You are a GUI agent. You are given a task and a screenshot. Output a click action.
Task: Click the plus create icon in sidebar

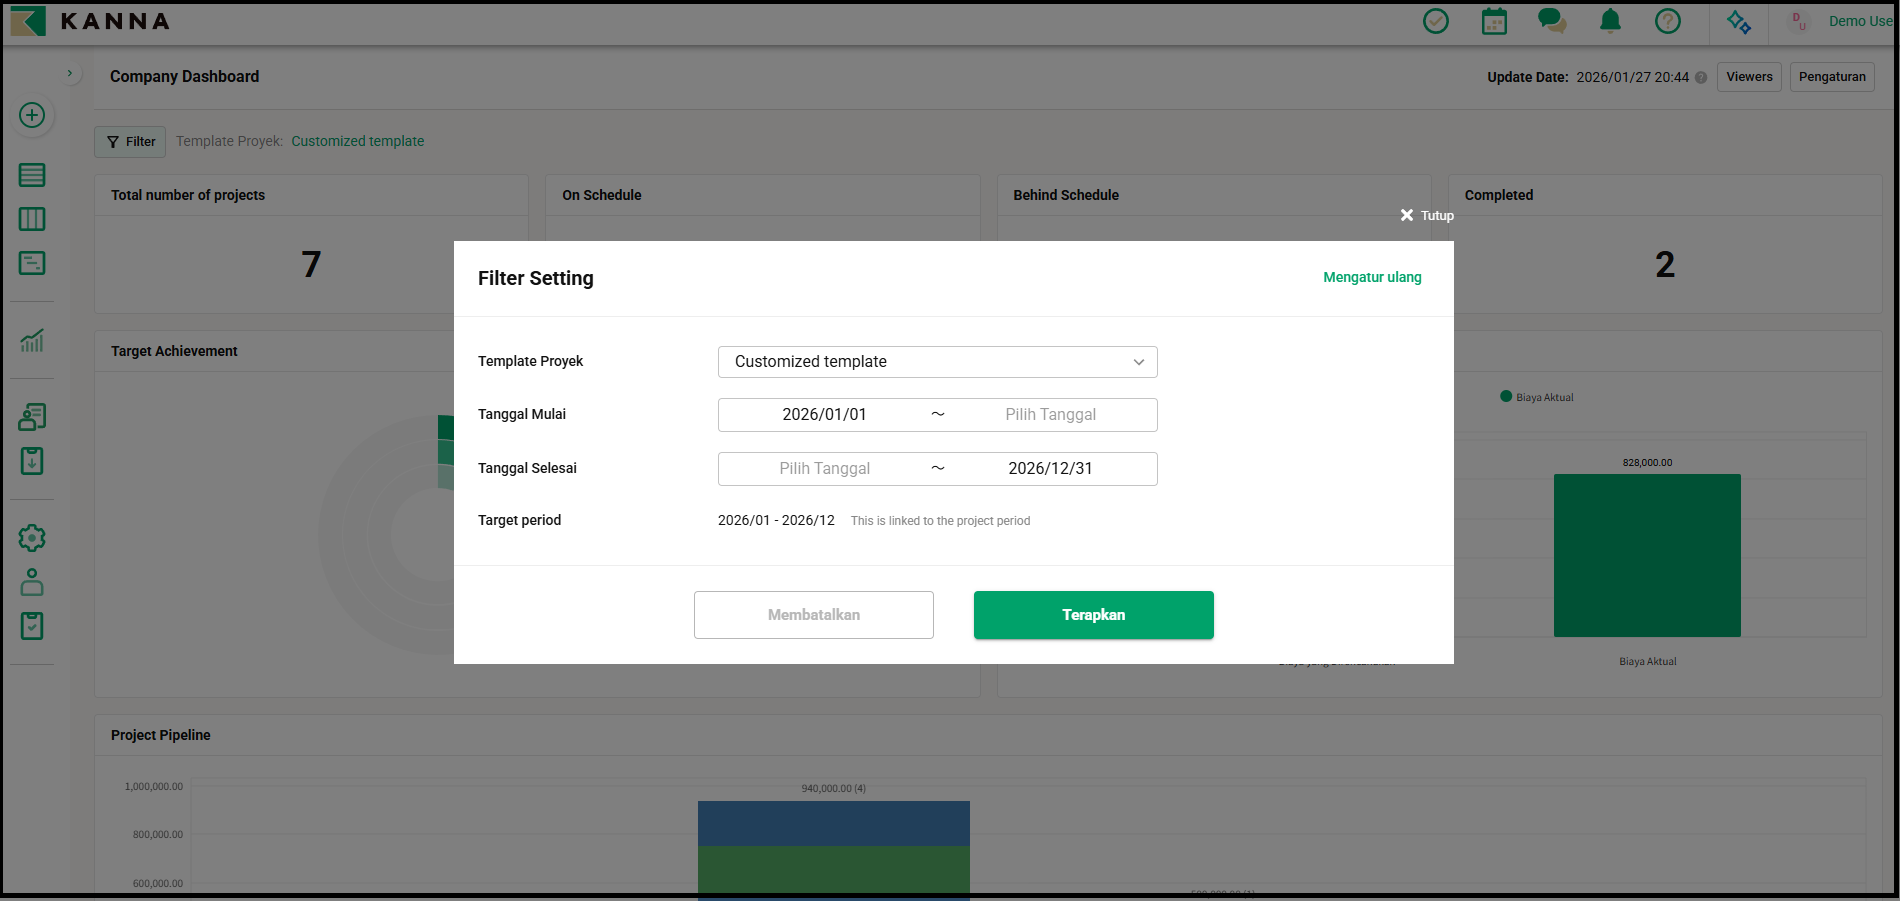click(x=32, y=115)
